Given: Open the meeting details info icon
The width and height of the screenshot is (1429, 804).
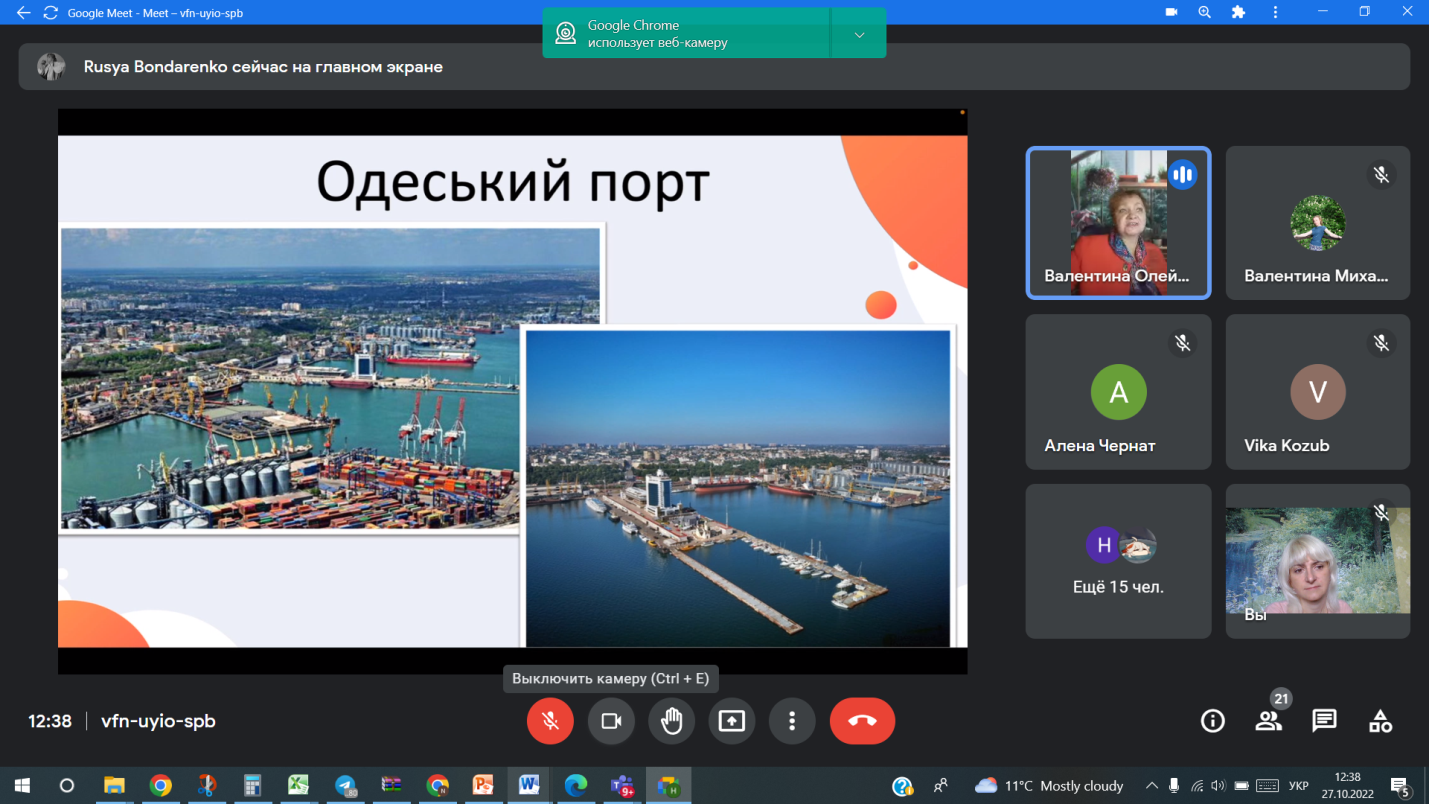Looking at the screenshot, I should coord(1212,721).
